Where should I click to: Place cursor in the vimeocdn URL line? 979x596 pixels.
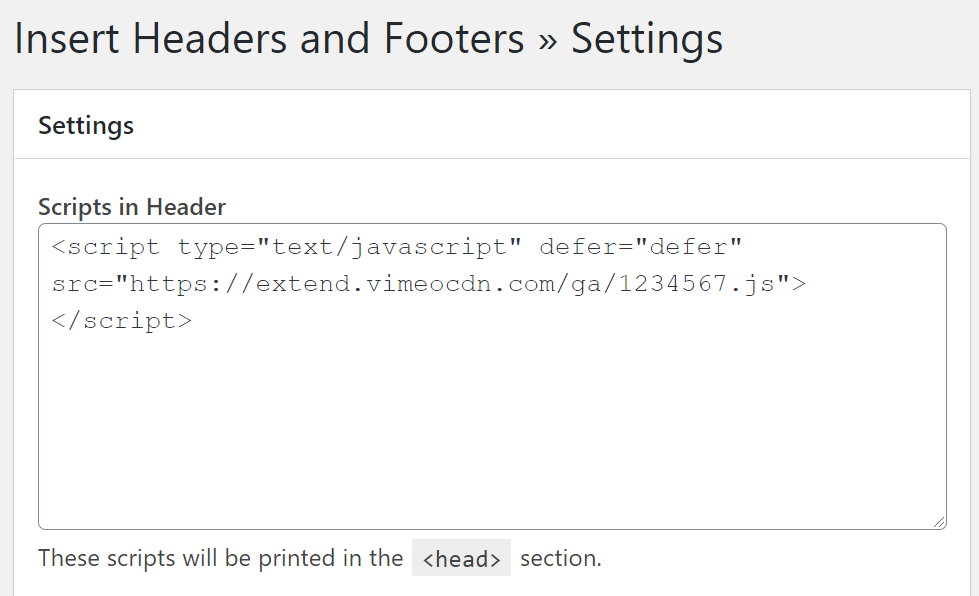pyautogui.click(x=429, y=284)
